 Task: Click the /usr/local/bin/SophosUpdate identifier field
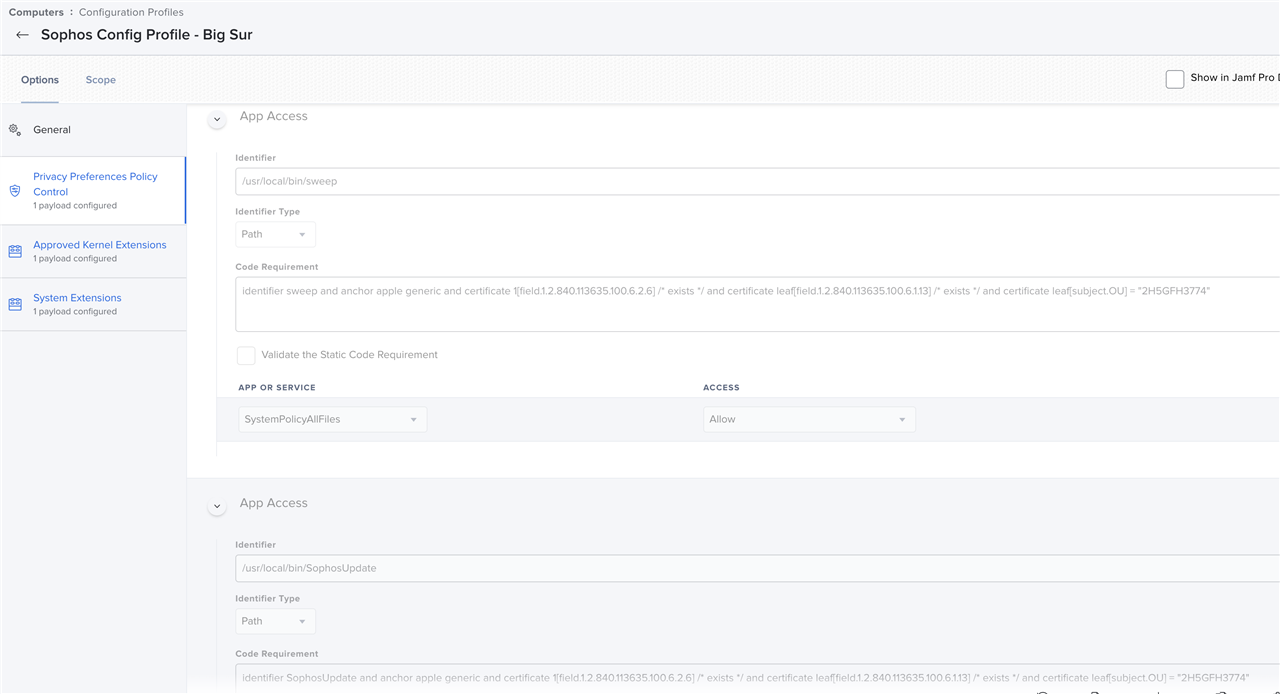click(757, 568)
